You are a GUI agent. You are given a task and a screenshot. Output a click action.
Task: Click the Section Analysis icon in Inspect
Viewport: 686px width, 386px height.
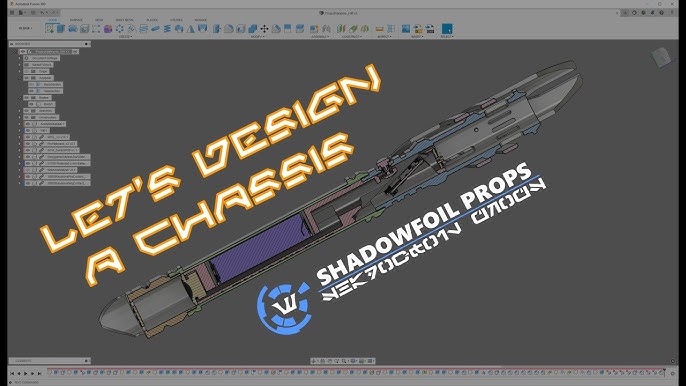pyautogui.click(x=391, y=29)
